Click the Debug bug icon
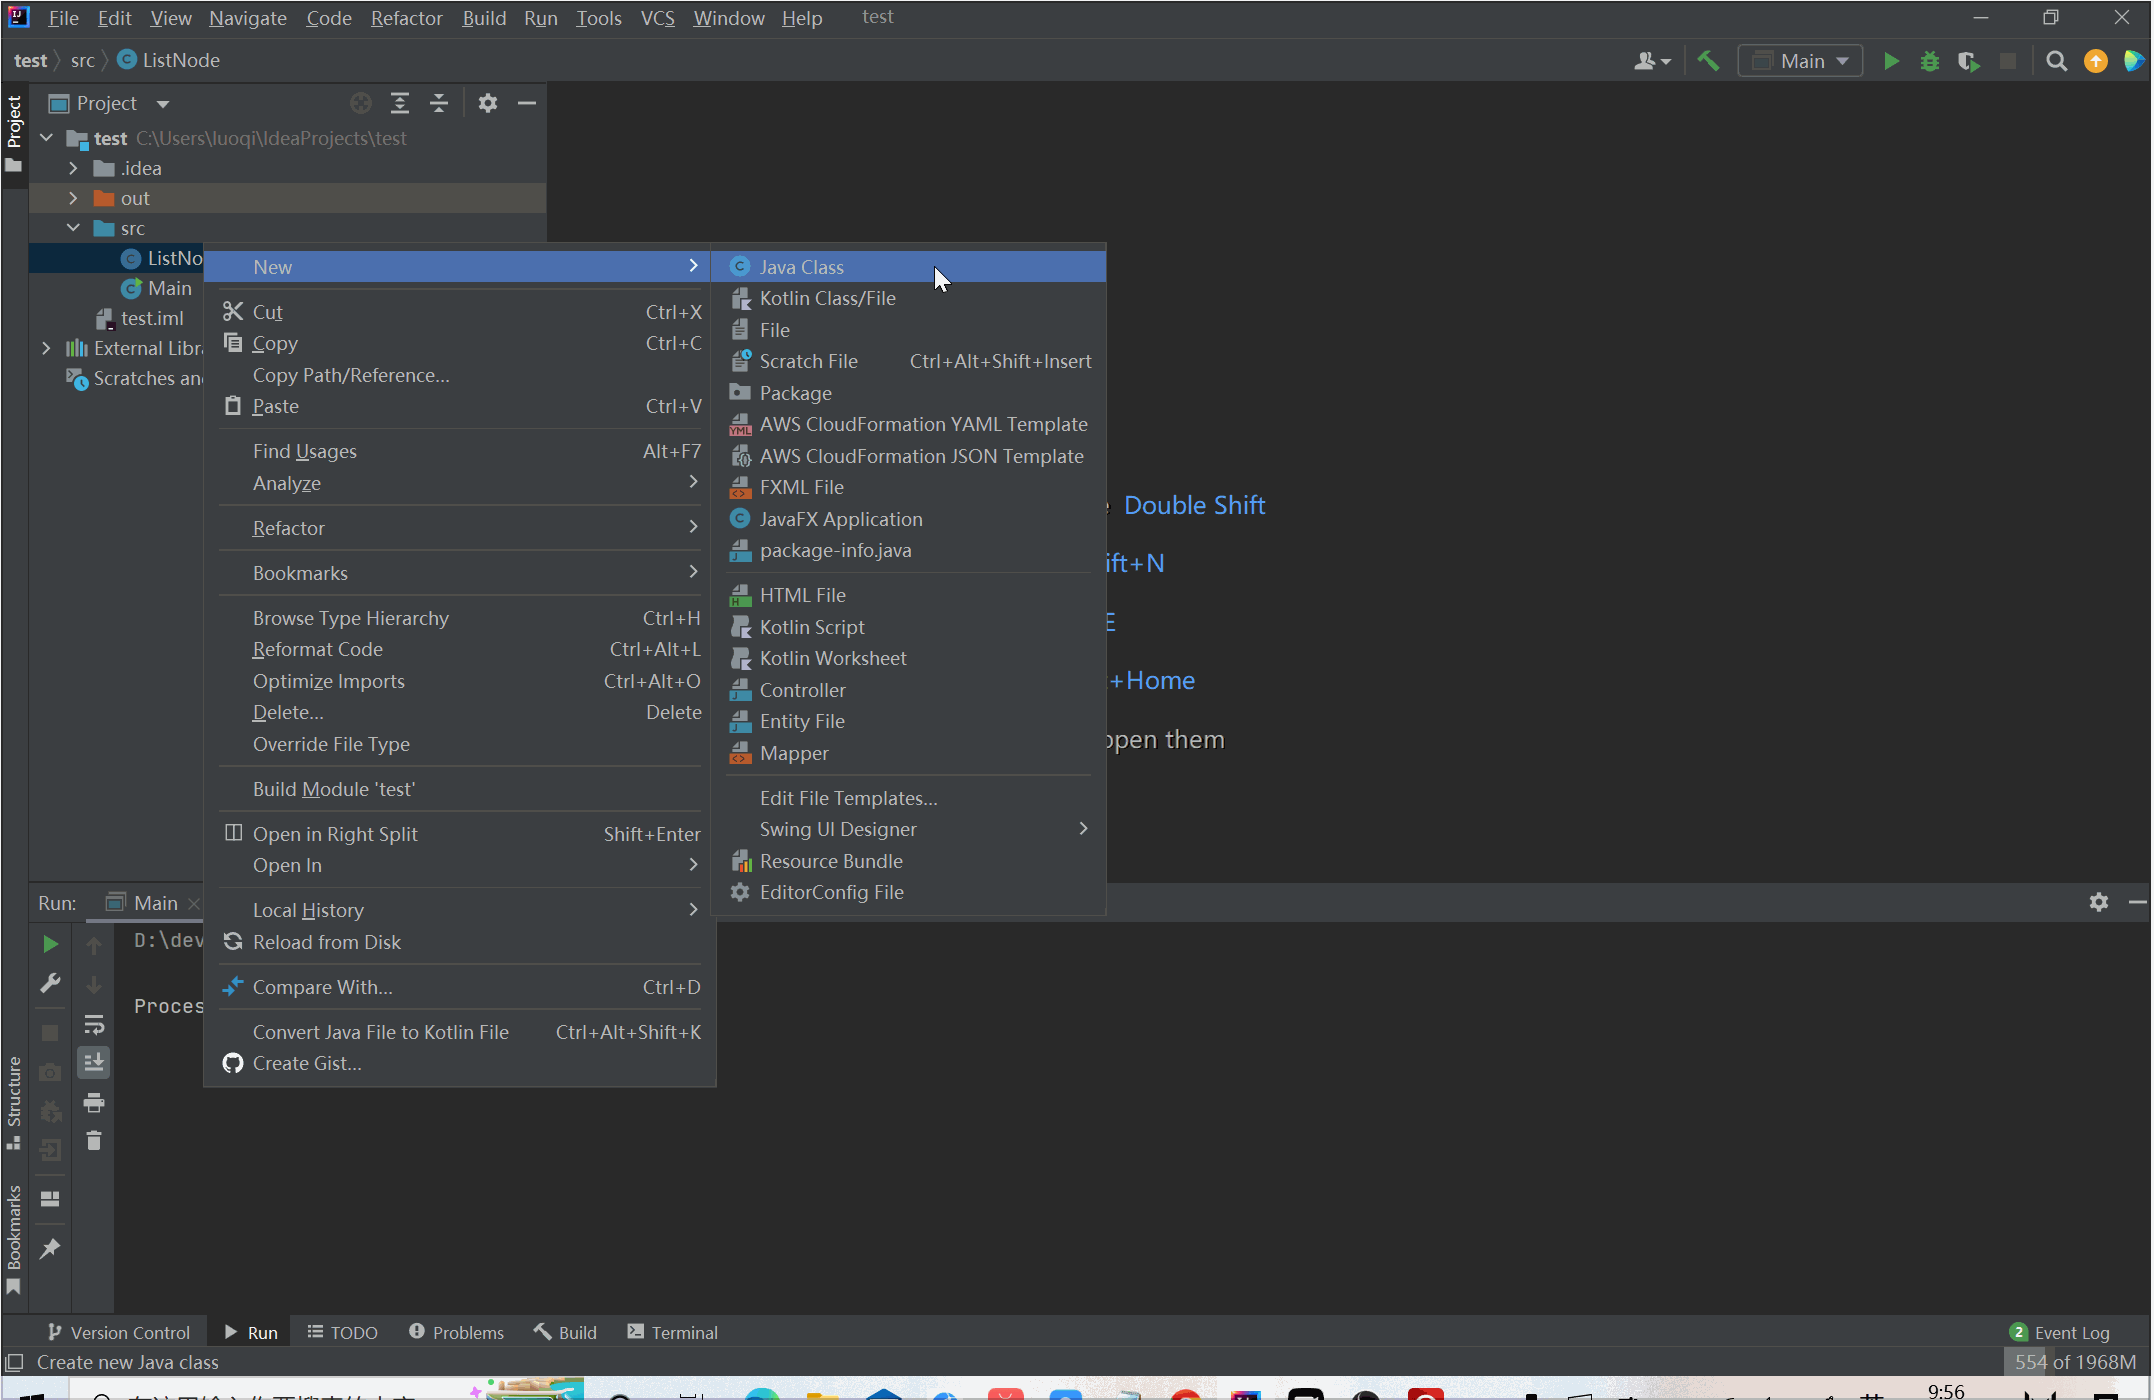Image resolution: width=2154 pixels, height=1400 pixels. point(1930,61)
